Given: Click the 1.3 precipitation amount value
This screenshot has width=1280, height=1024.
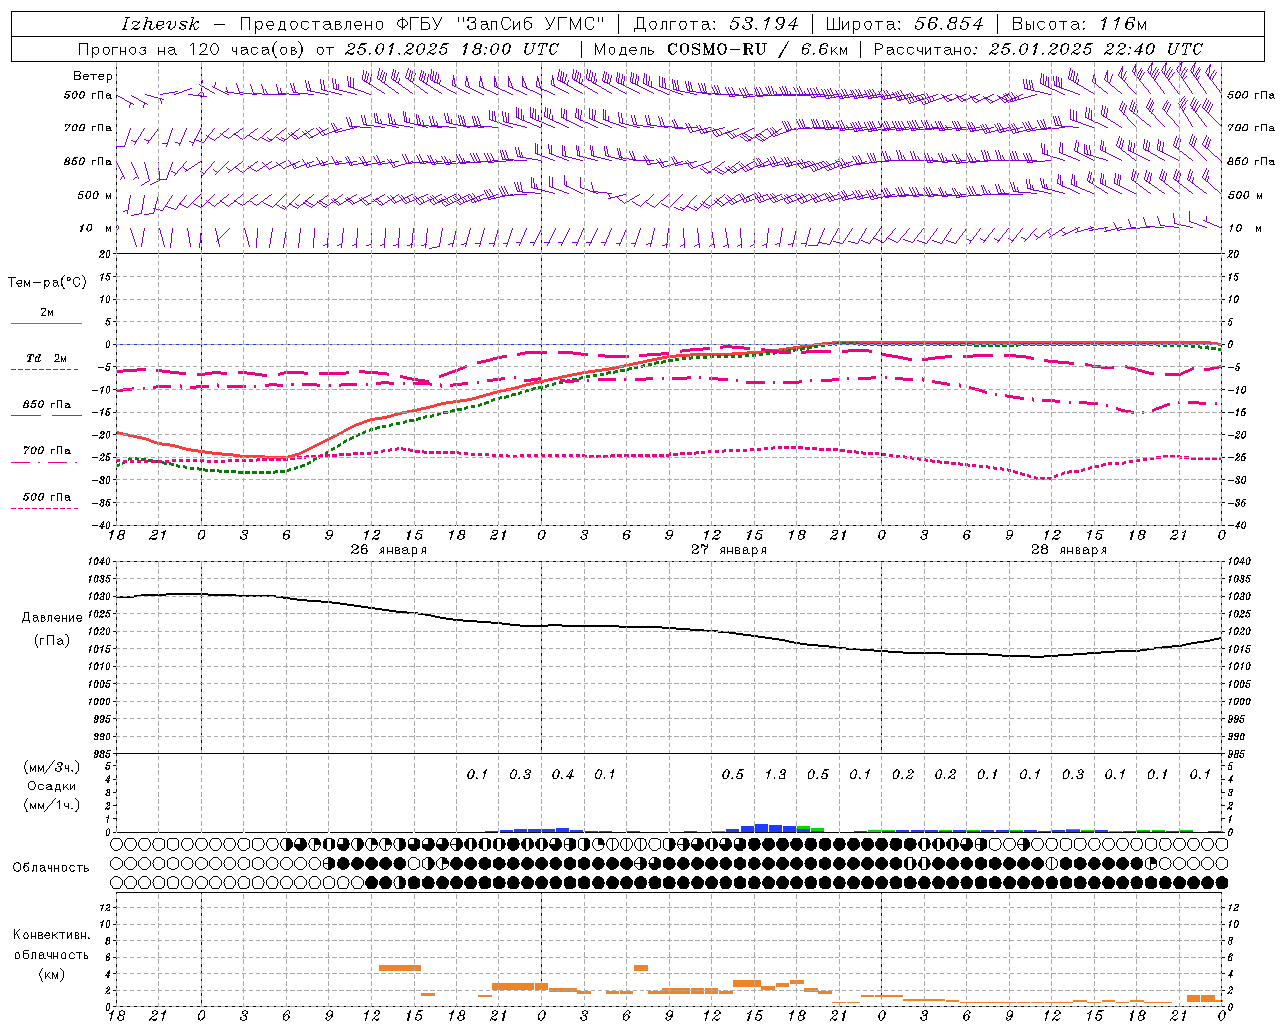Looking at the screenshot, I should 775,774.
